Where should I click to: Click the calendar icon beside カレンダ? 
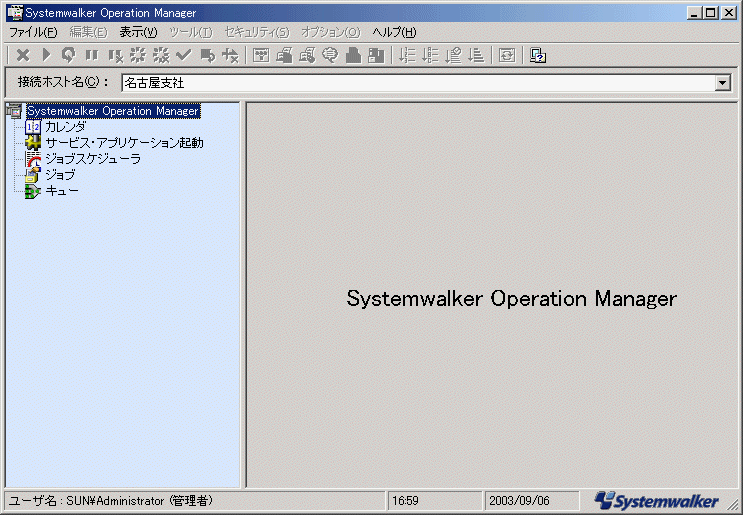(x=33, y=127)
